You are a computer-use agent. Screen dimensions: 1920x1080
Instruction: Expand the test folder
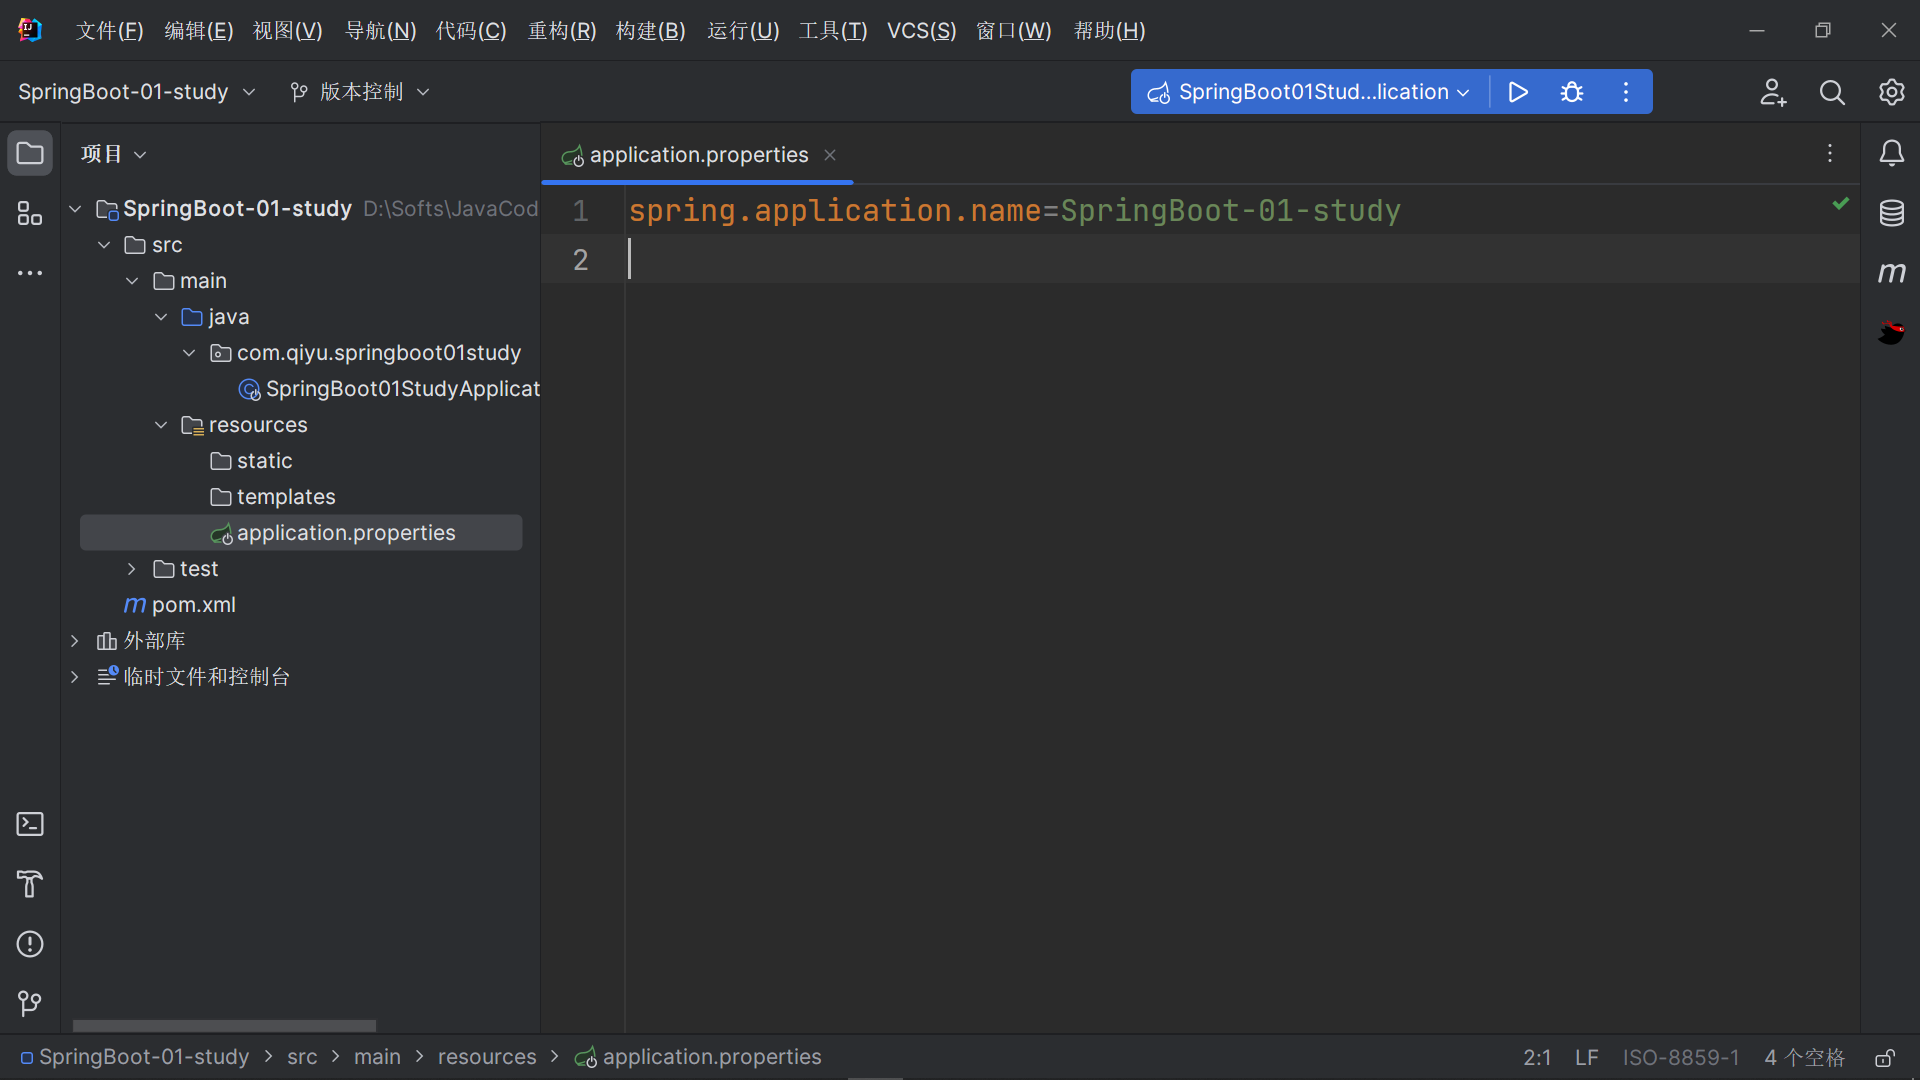[131, 568]
